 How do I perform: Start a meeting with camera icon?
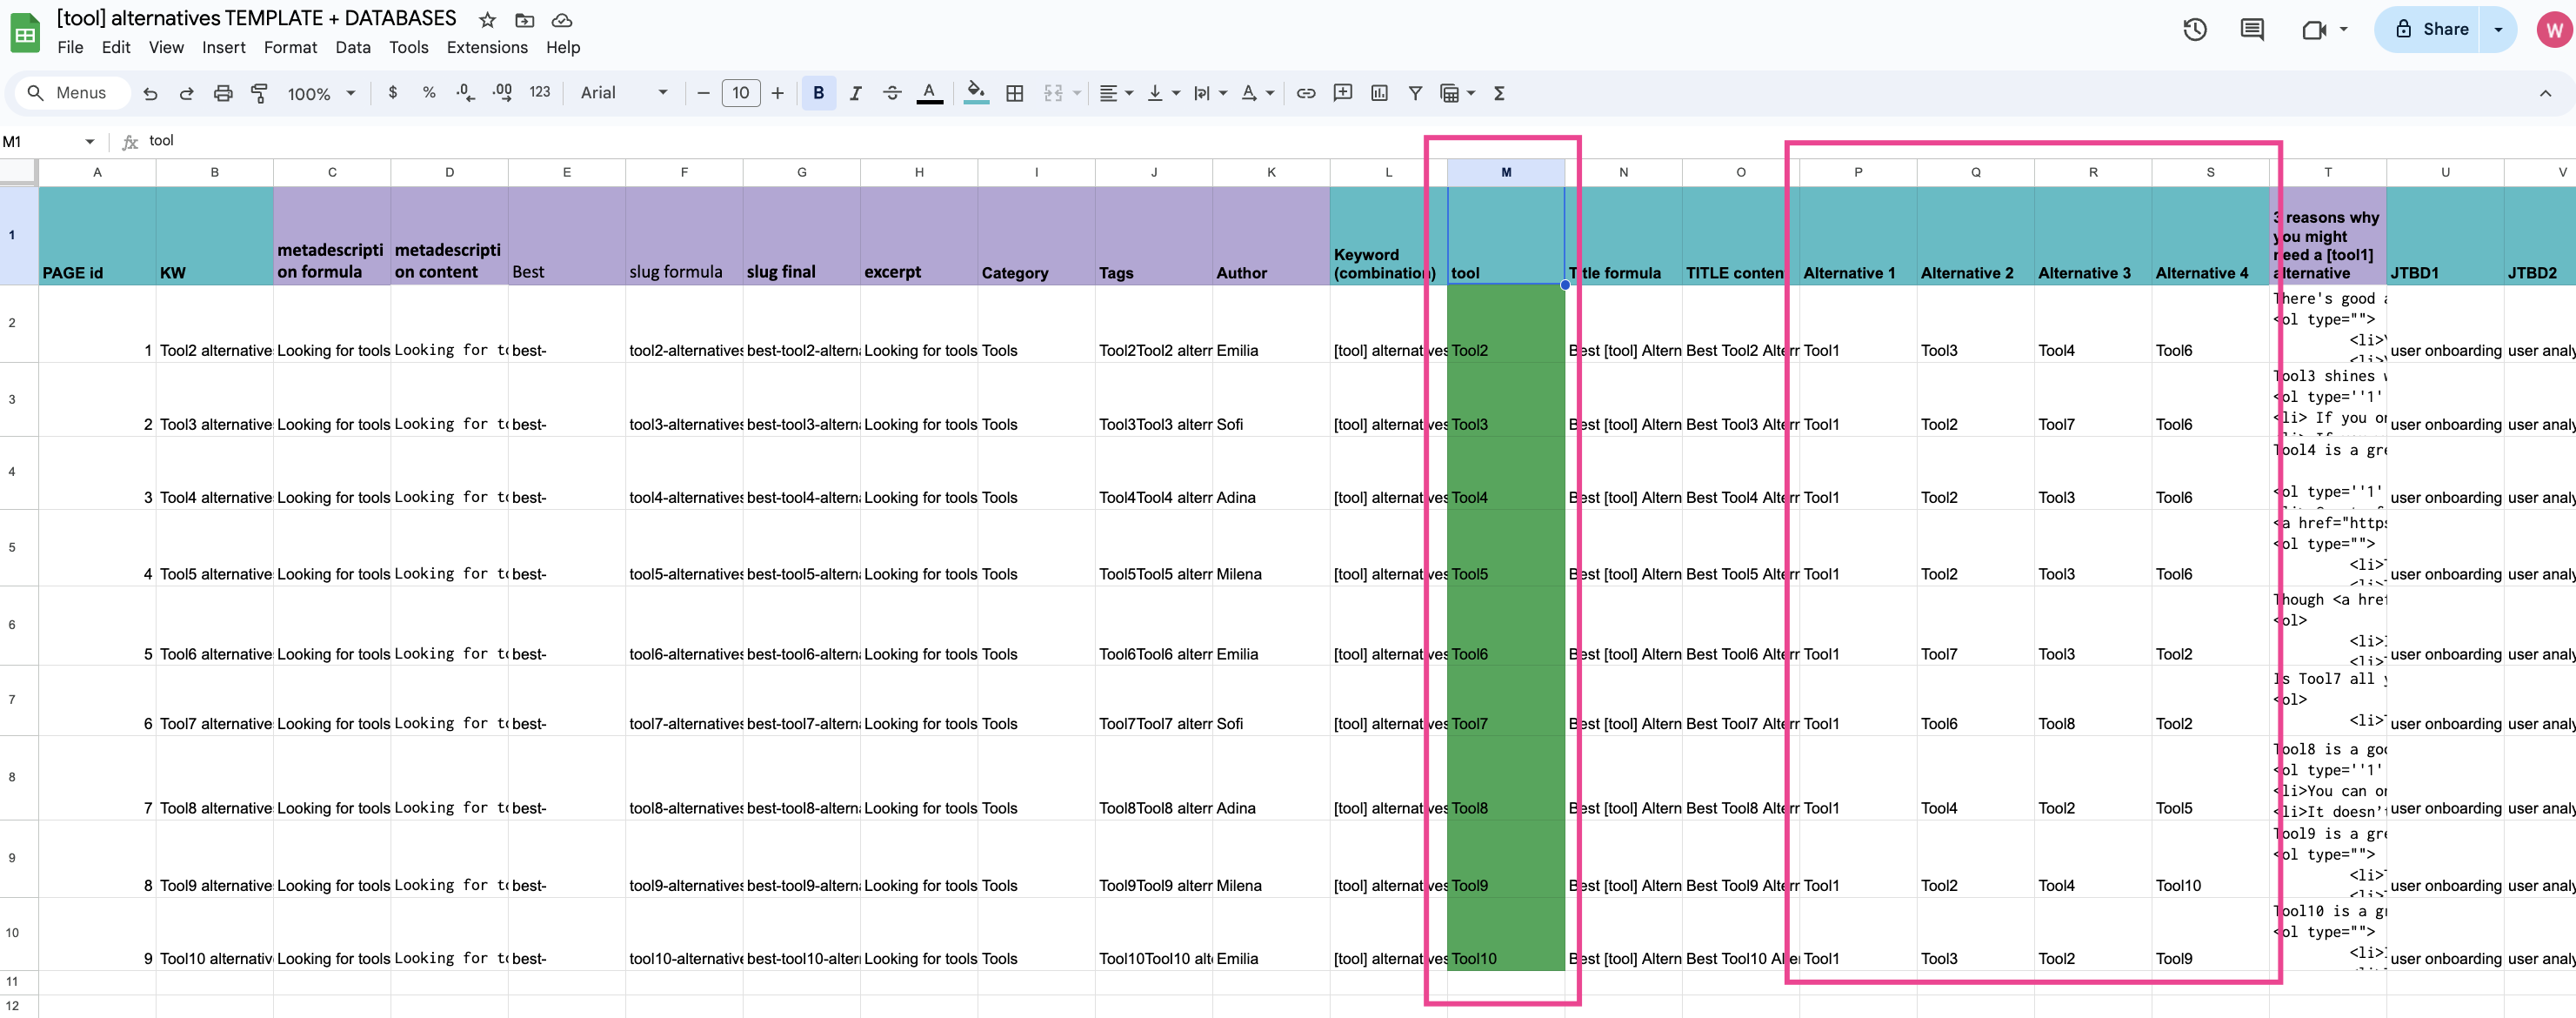click(2313, 30)
